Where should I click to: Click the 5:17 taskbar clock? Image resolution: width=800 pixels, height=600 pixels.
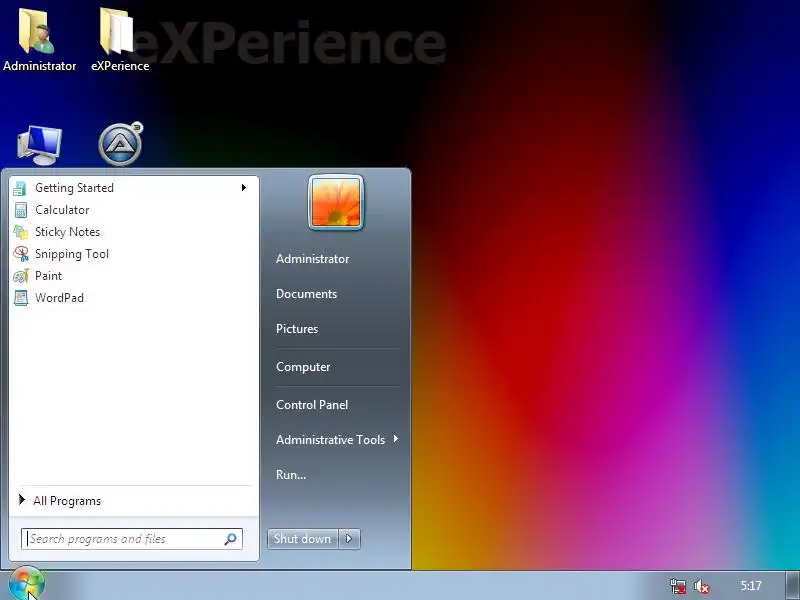751,586
